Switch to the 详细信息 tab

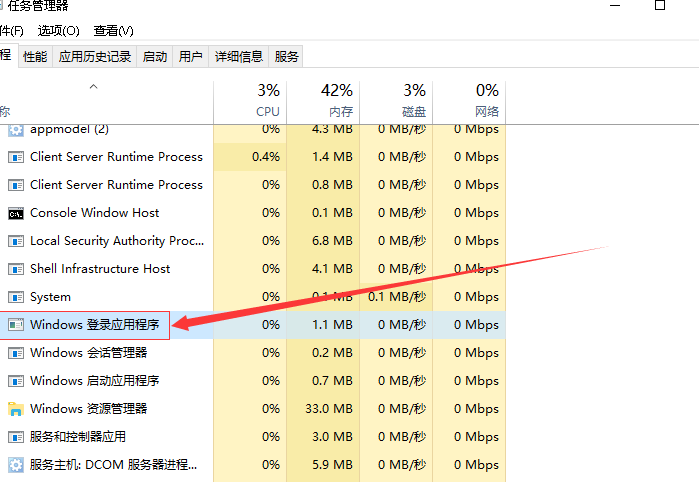pos(238,57)
